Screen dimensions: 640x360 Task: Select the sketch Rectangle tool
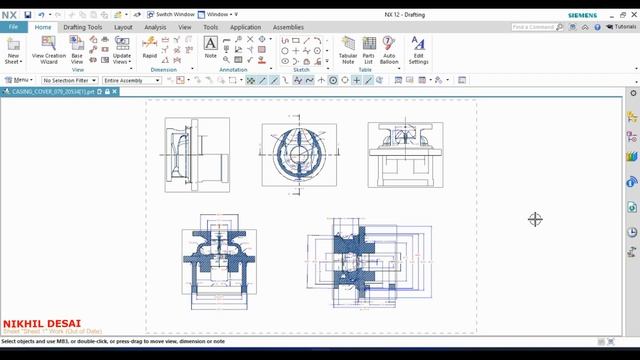pos(296,40)
